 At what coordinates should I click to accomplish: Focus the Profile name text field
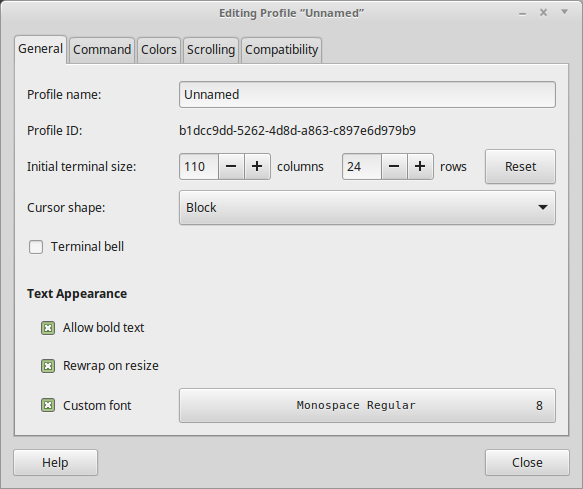point(367,94)
